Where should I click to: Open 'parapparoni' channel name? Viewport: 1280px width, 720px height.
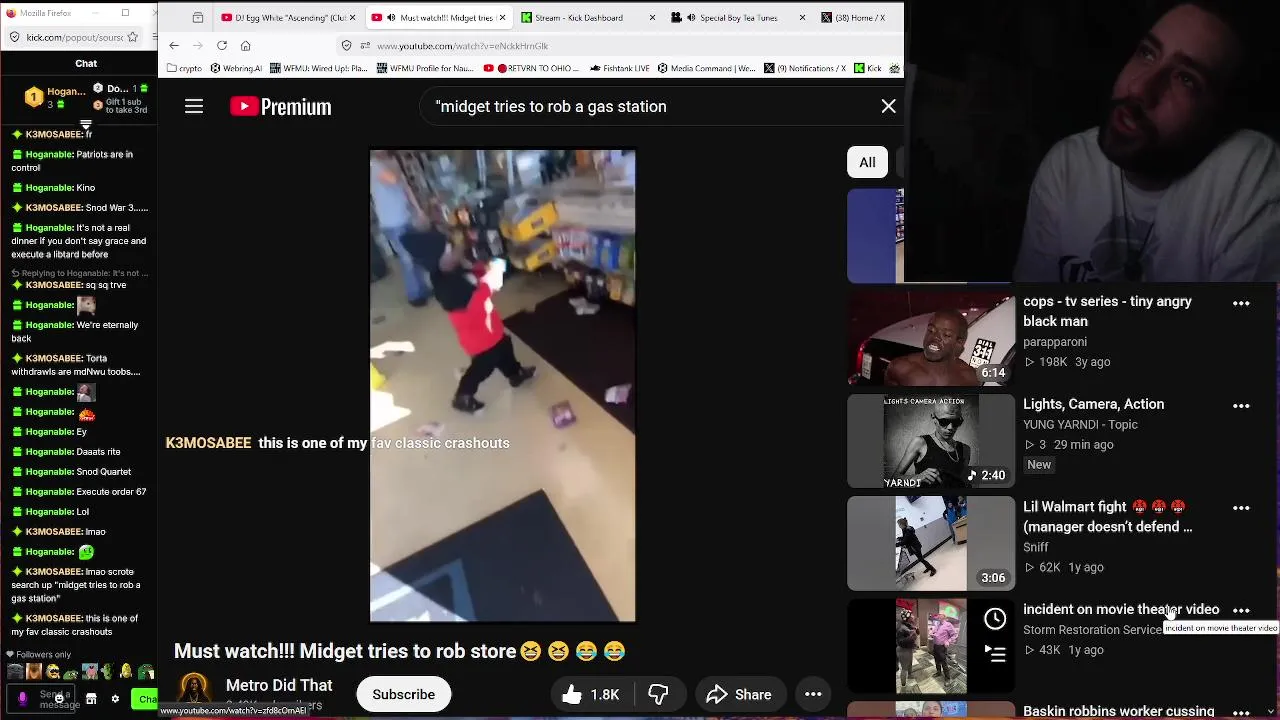[x=1055, y=342]
